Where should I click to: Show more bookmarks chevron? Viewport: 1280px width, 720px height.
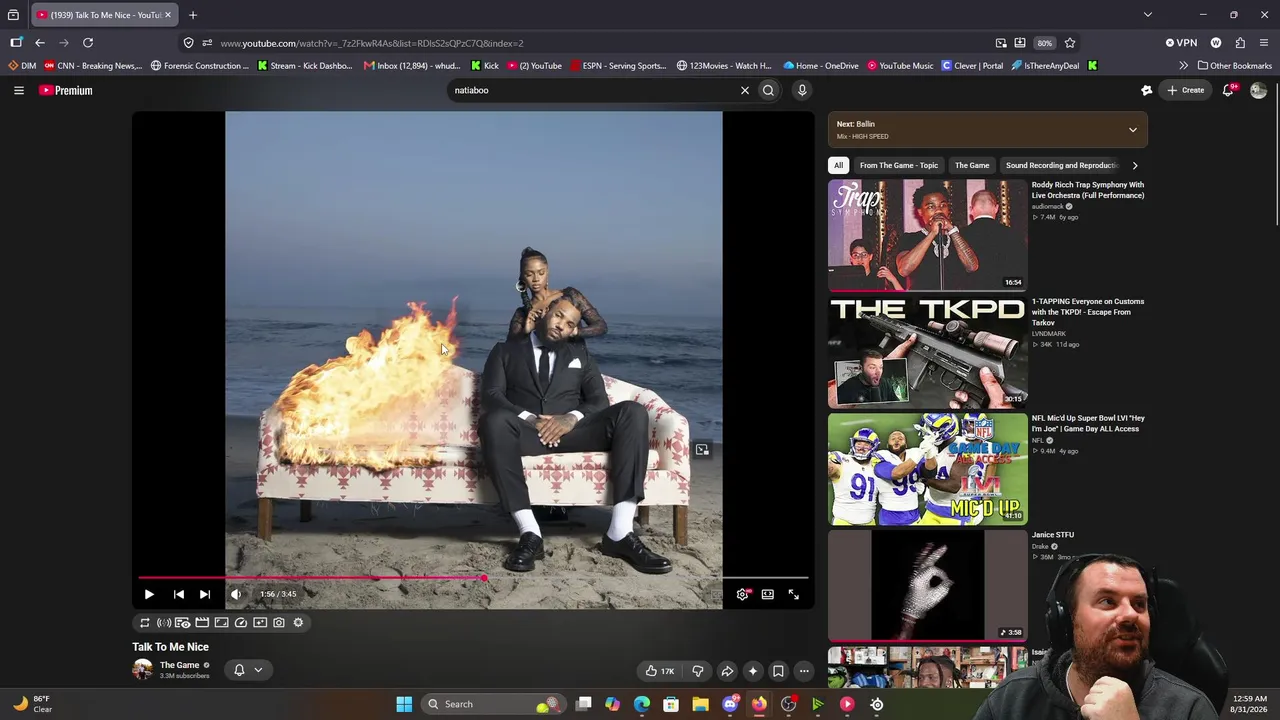click(x=1184, y=66)
